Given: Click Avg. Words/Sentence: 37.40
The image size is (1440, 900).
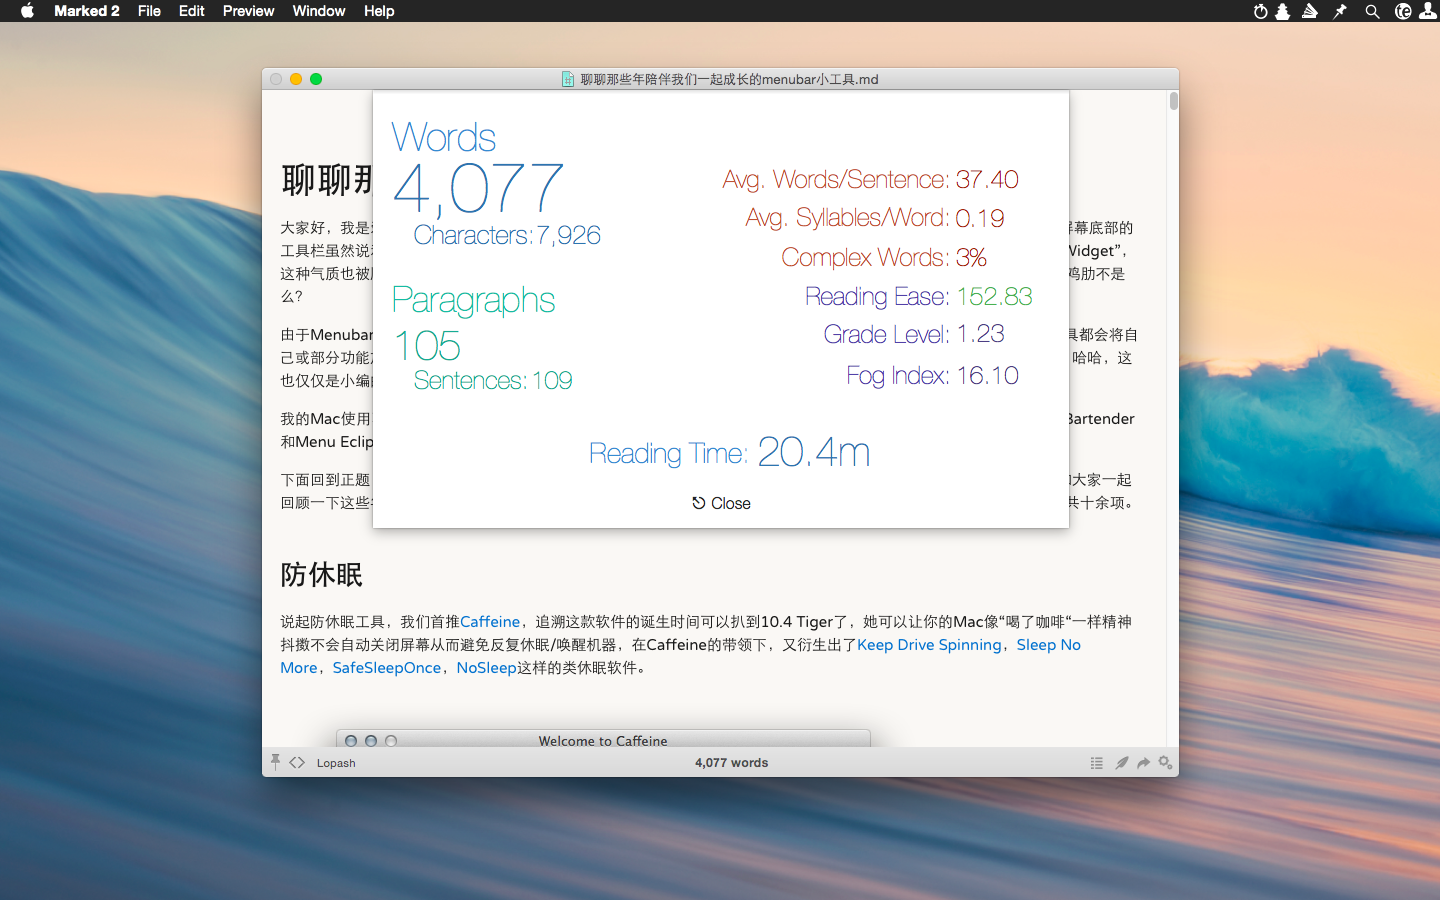Looking at the screenshot, I should pos(870,180).
